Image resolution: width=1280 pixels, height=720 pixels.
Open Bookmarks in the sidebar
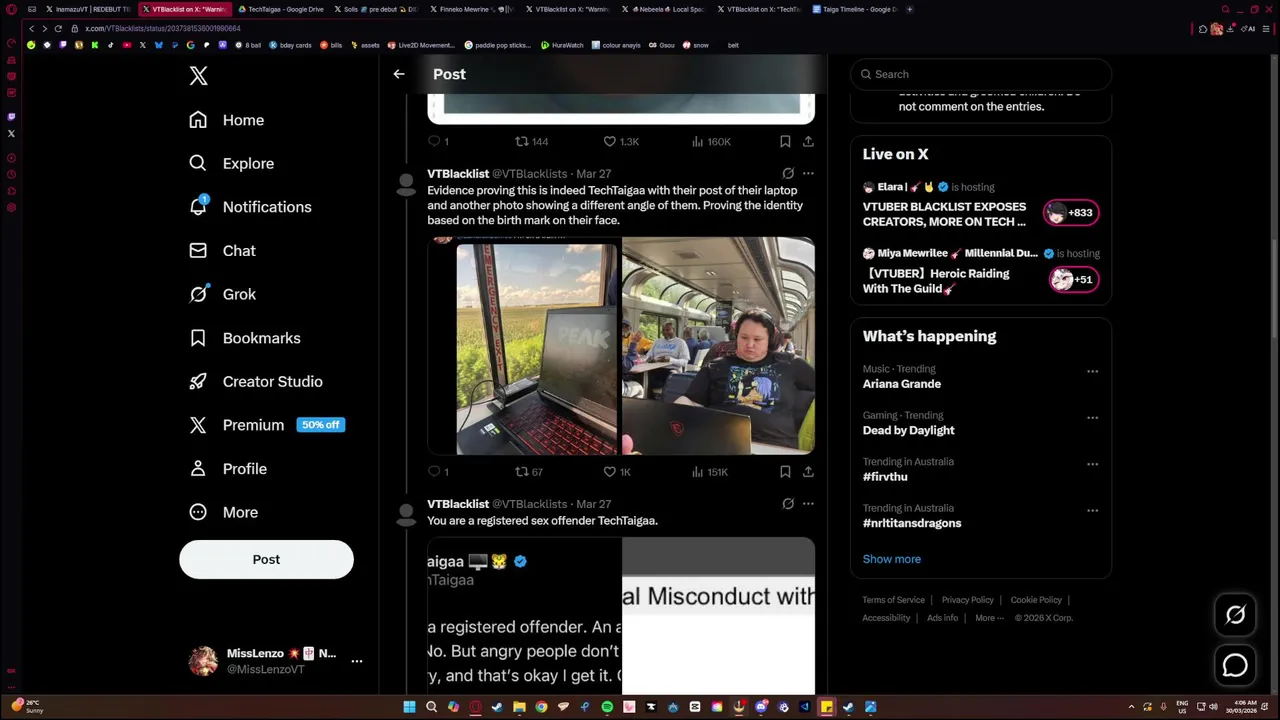[x=245, y=338]
